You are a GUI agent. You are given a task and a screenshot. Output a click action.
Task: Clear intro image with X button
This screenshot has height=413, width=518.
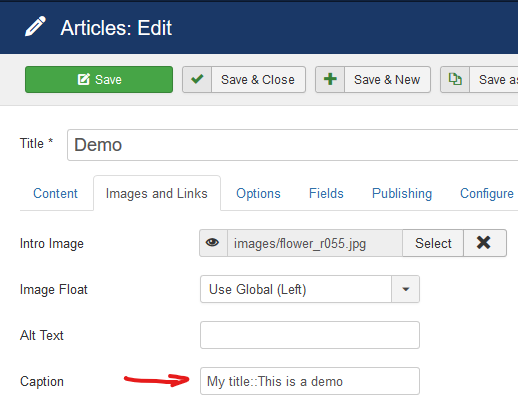click(x=485, y=243)
